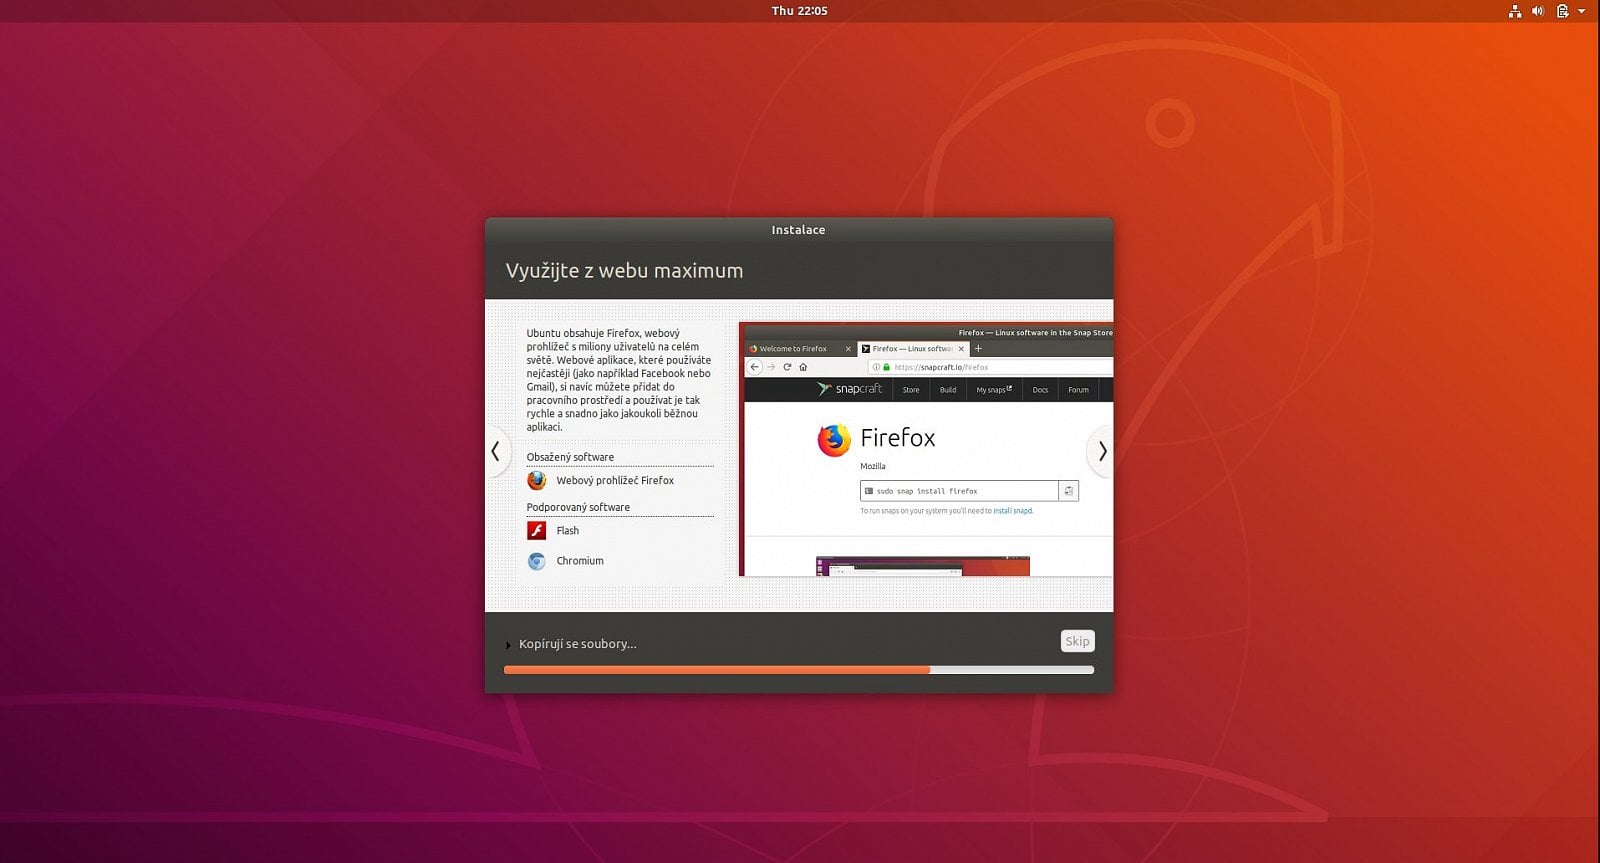Click the Chromium icon in software list
Viewport: 1600px width, 863px height.
(x=537, y=561)
